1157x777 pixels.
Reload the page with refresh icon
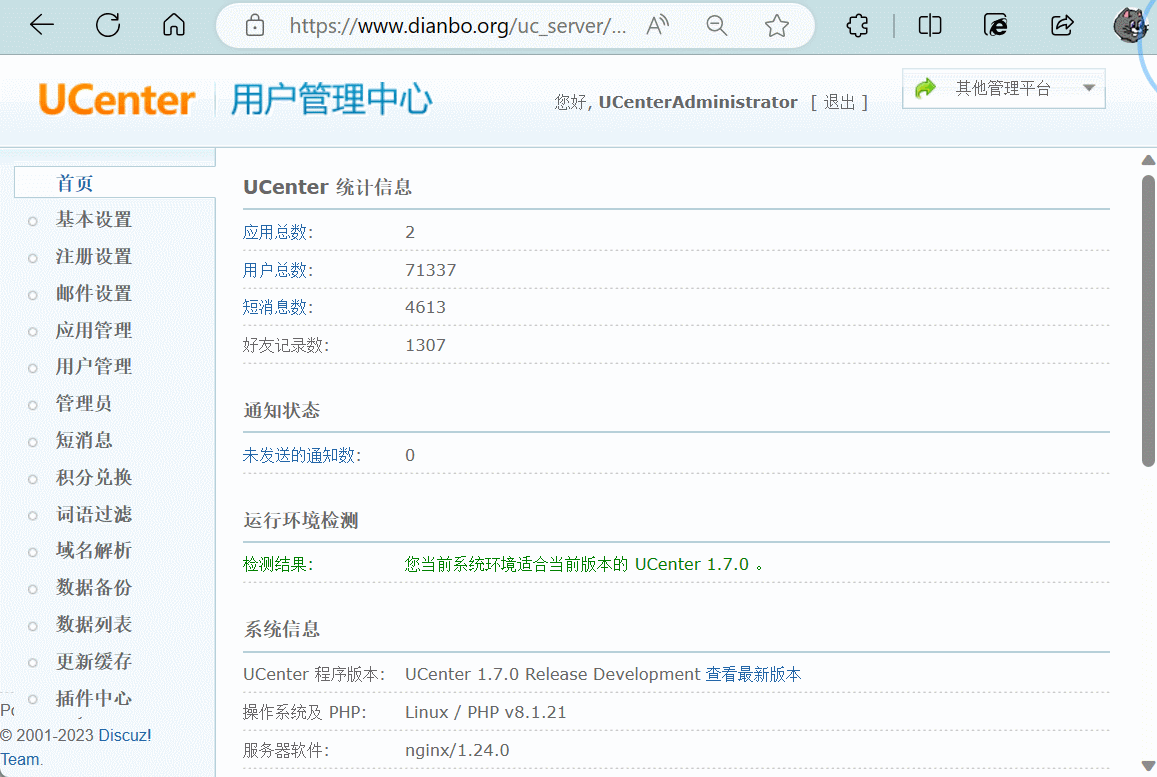pyautogui.click(x=108, y=25)
